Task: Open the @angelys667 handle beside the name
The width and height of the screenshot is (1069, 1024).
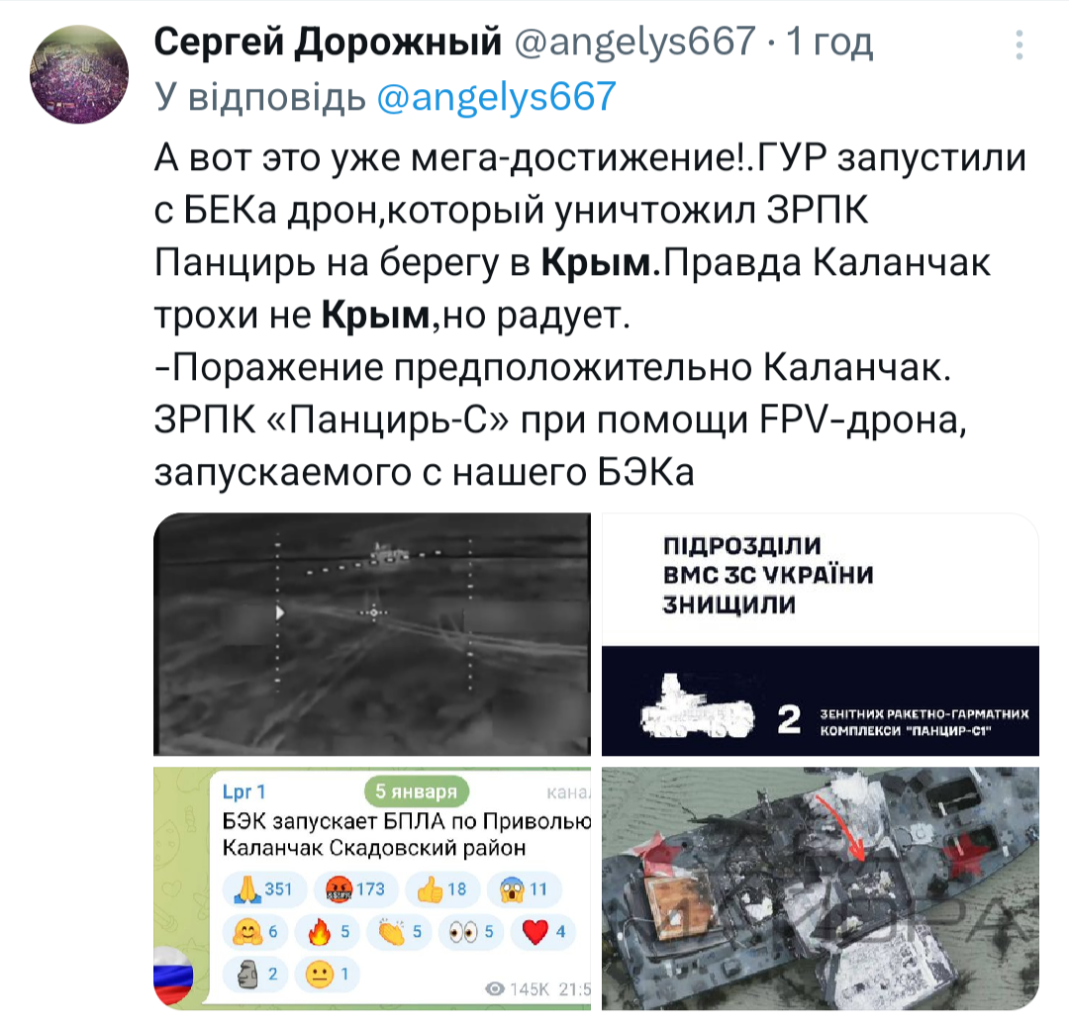Action: coord(635,41)
